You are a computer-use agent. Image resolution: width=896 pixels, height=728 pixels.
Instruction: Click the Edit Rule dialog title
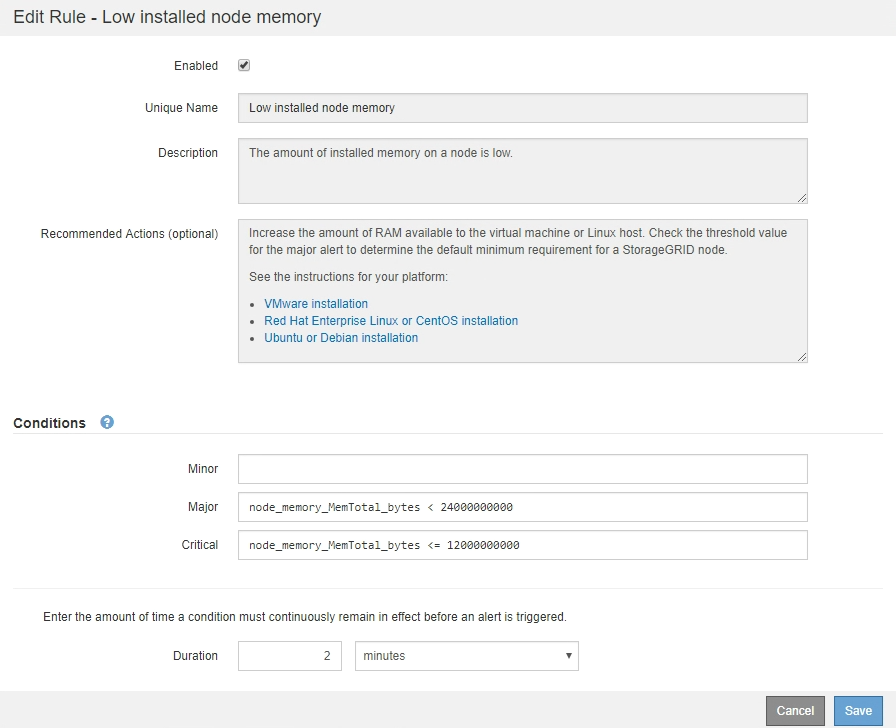167,17
